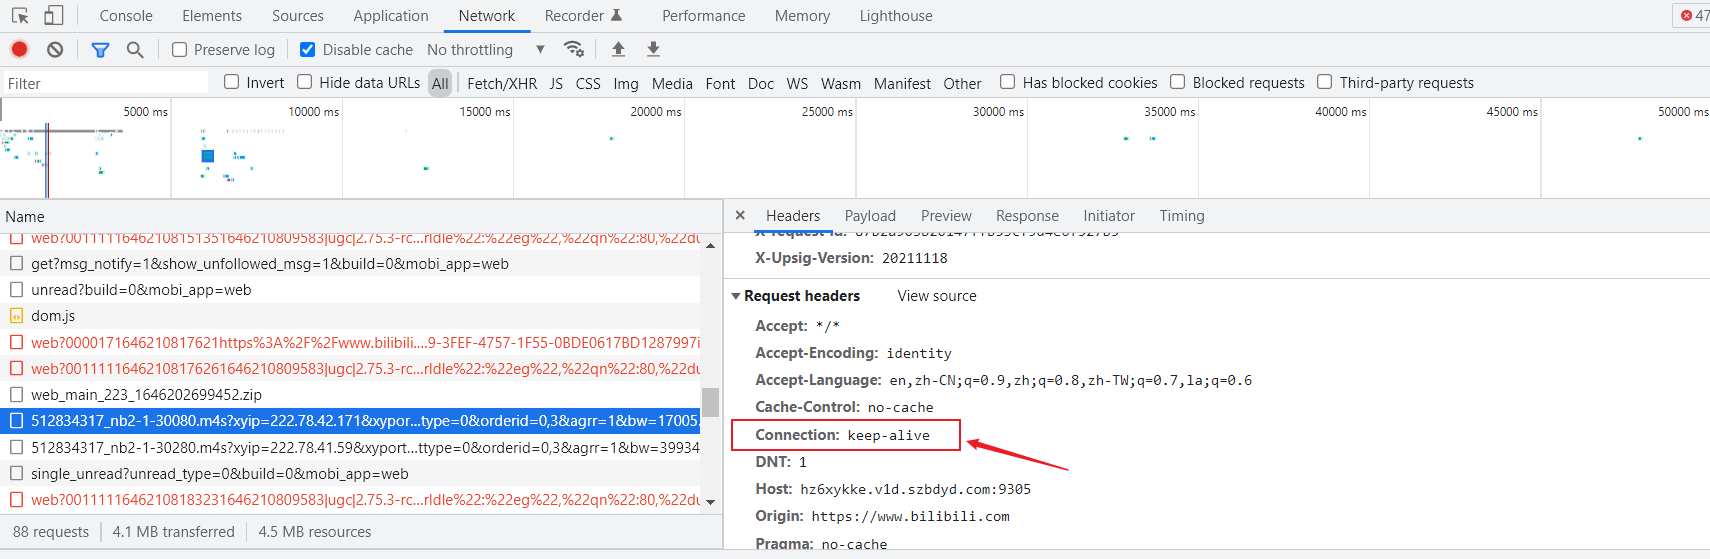Toggle the filter funnel icon
Screen dimensions: 1710x559
point(100,49)
